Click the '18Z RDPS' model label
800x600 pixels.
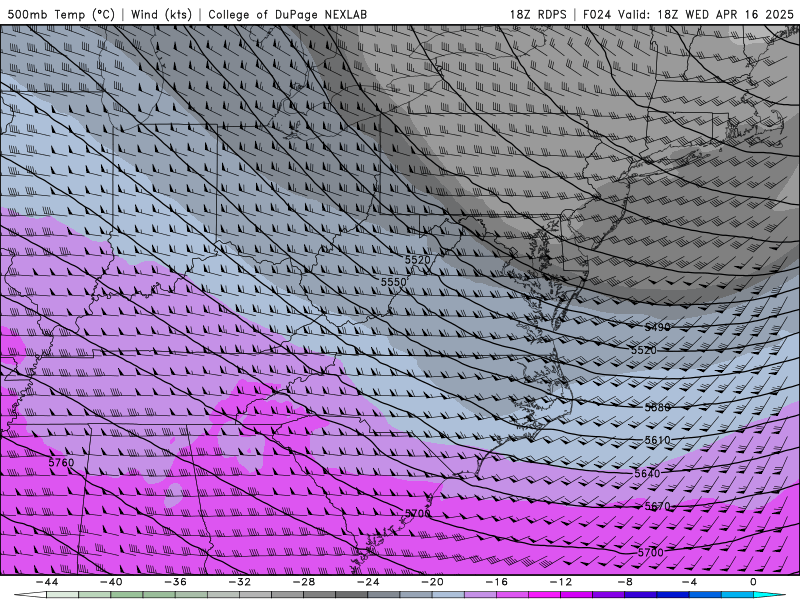point(538,14)
